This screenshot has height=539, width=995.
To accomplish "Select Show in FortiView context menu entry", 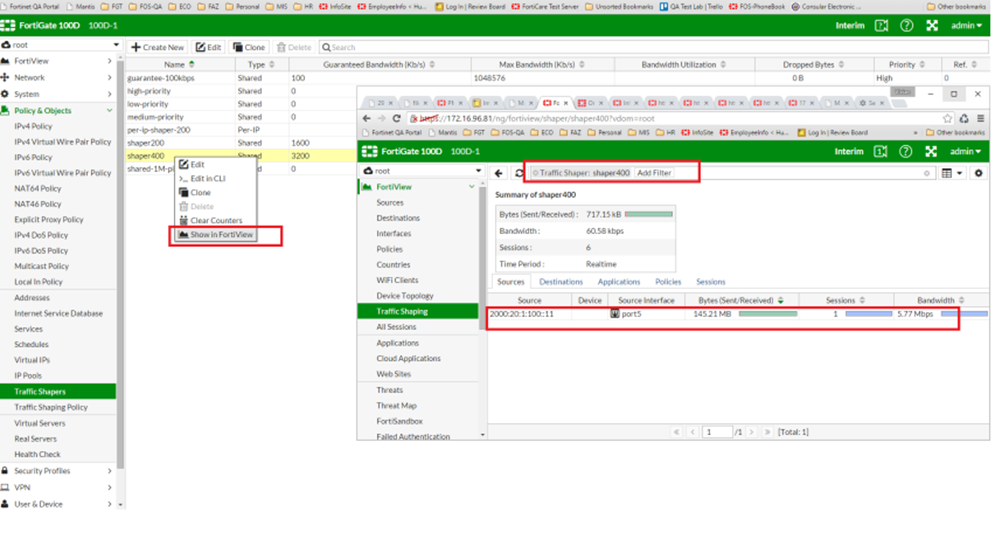I will [215, 234].
